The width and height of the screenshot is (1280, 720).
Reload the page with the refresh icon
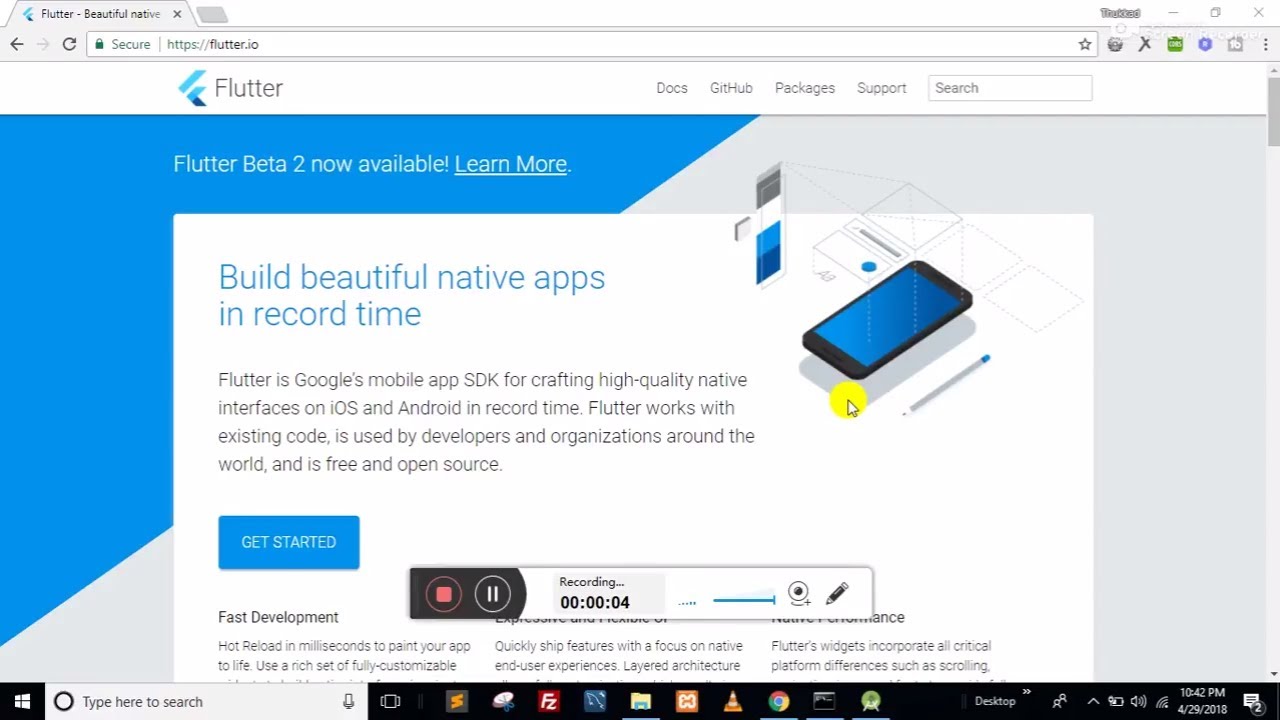pyautogui.click(x=69, y=44)
